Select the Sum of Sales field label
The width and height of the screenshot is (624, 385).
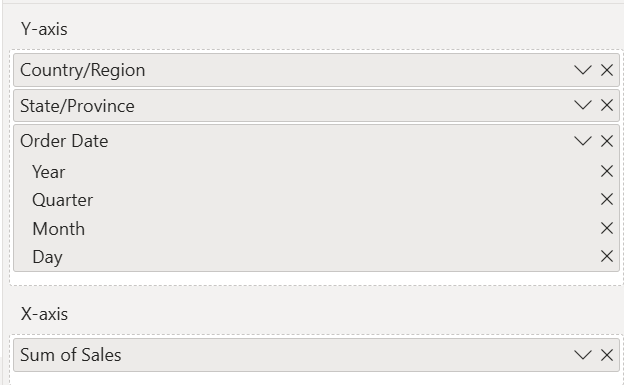[70, 355]
